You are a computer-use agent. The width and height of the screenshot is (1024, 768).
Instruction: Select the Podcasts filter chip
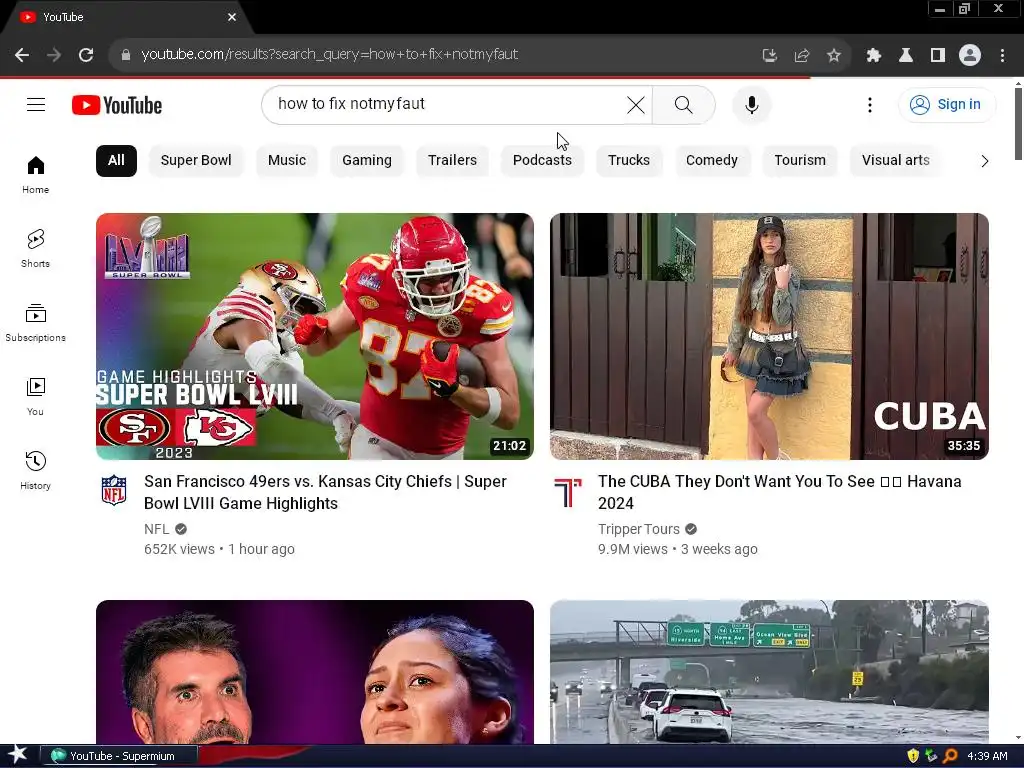coord(542,161)
